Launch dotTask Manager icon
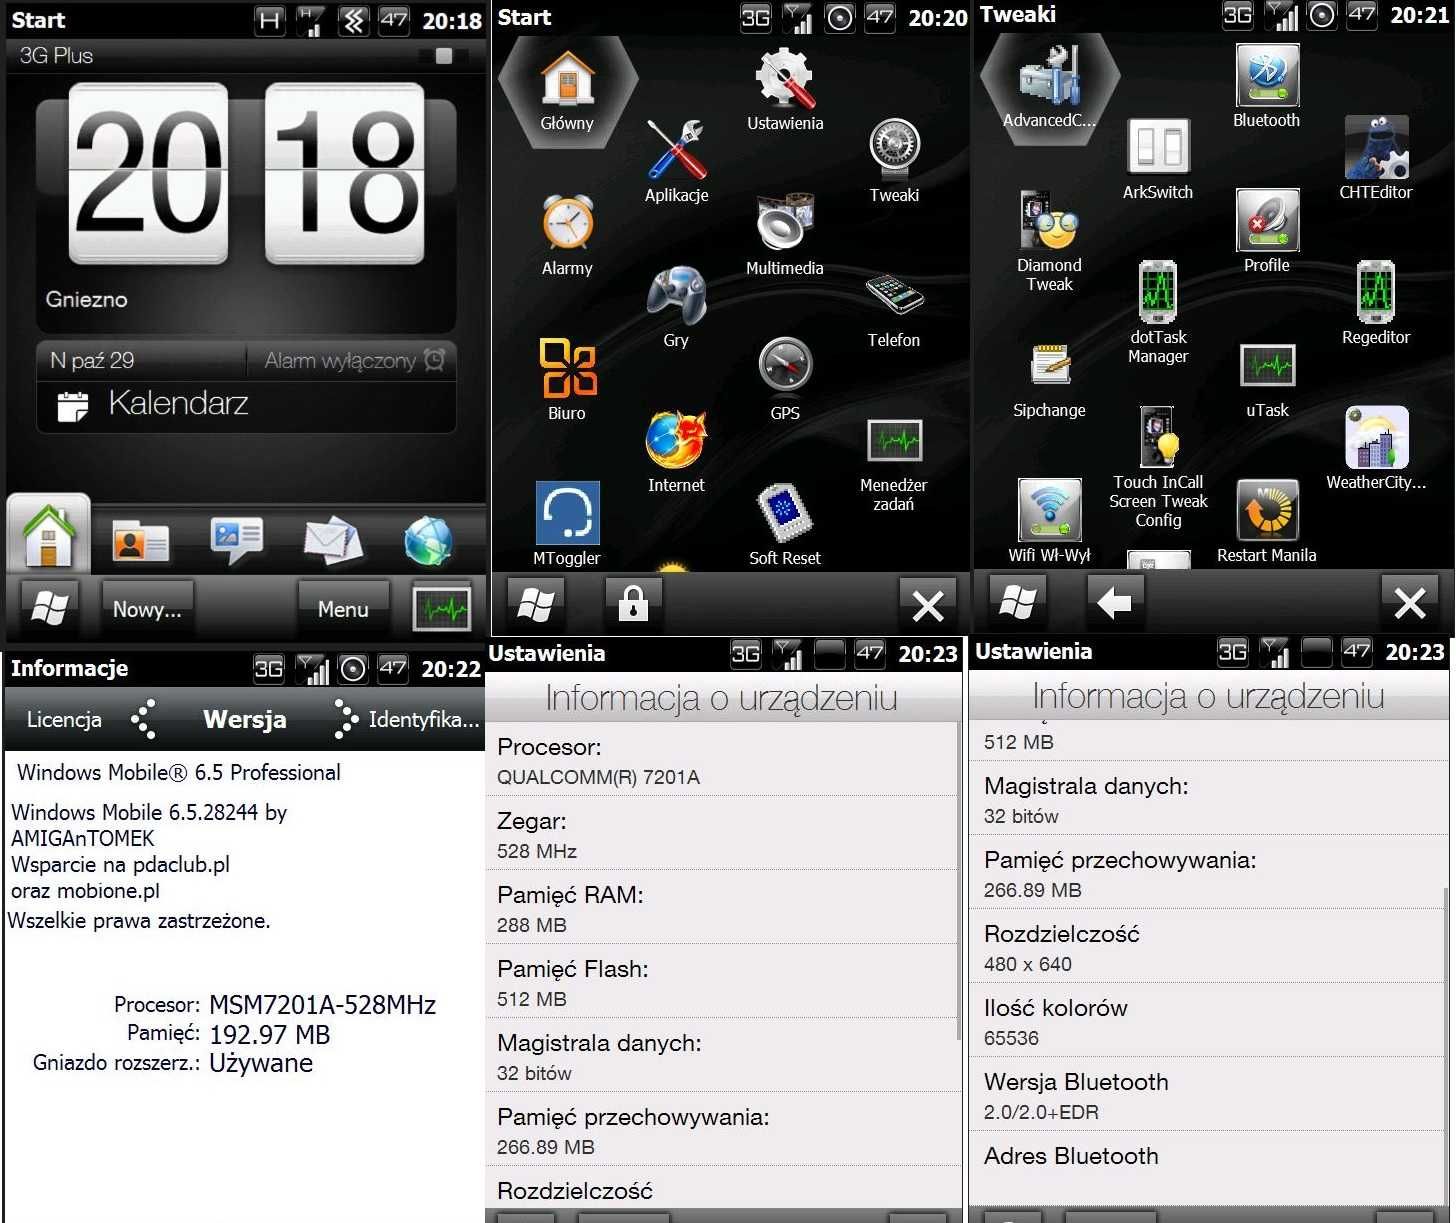This screenshot has width=1456, height=1223. 1158,292
